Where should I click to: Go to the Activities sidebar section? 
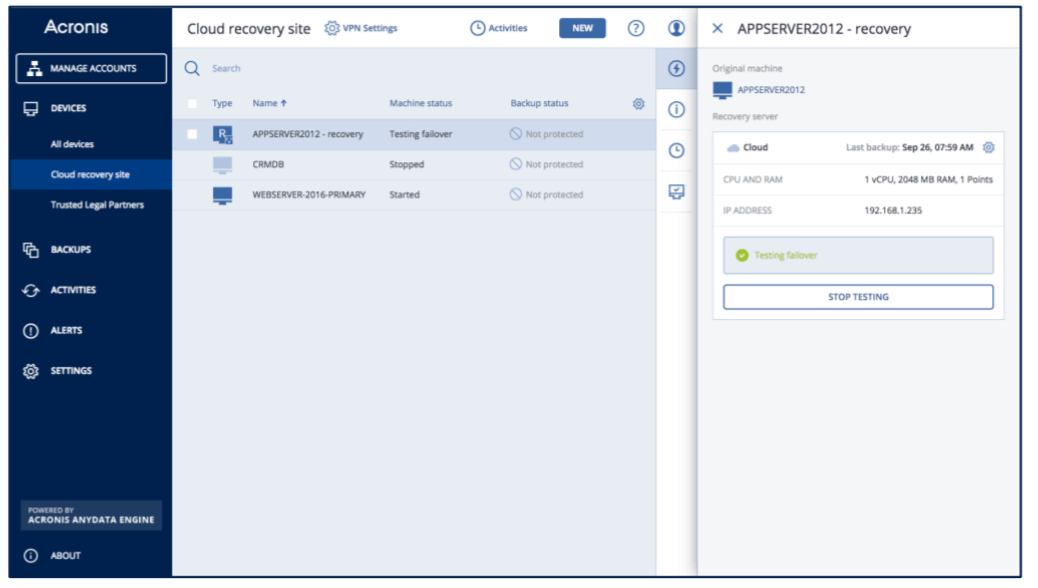pos(73,290)
